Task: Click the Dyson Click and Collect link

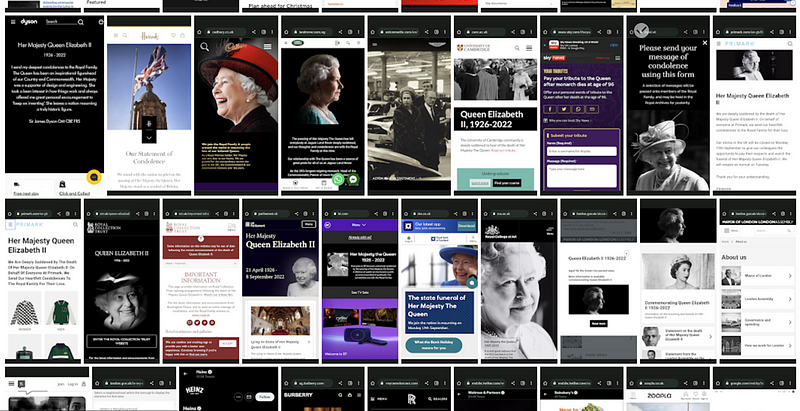Action: pyautogui.click(x=74, y=194)
